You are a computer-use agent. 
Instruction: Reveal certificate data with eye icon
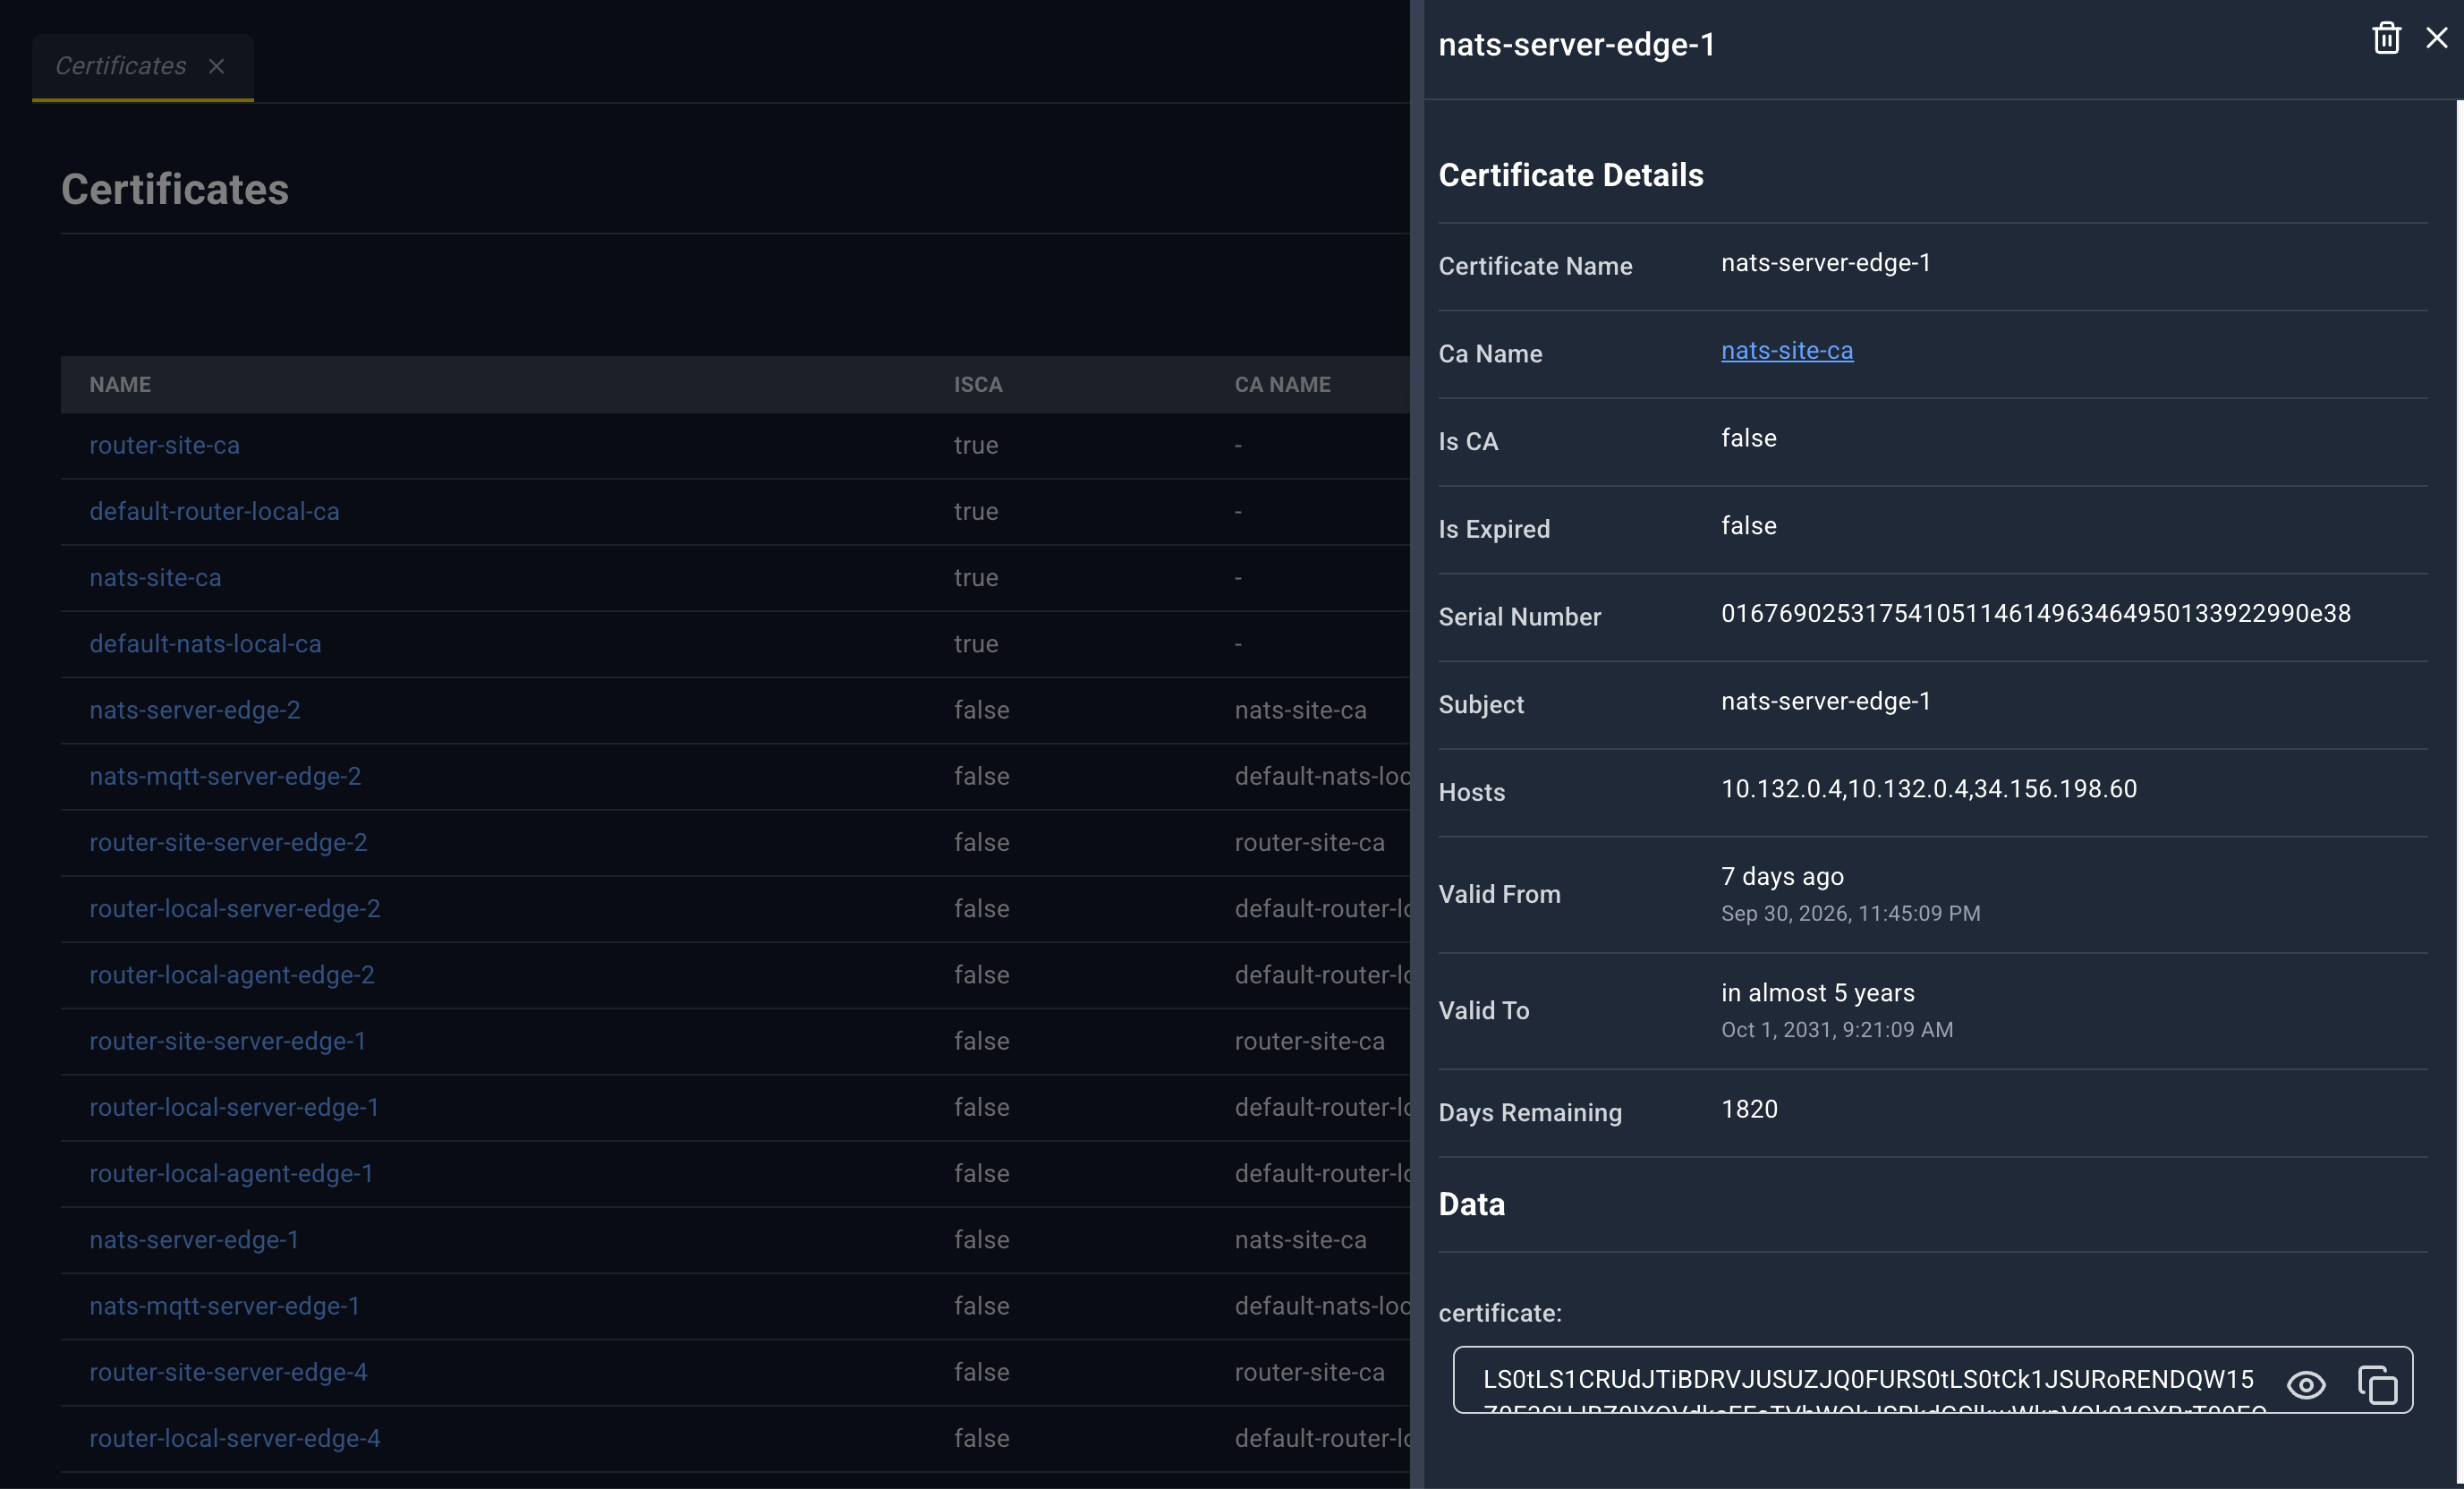(2306, 1384)
